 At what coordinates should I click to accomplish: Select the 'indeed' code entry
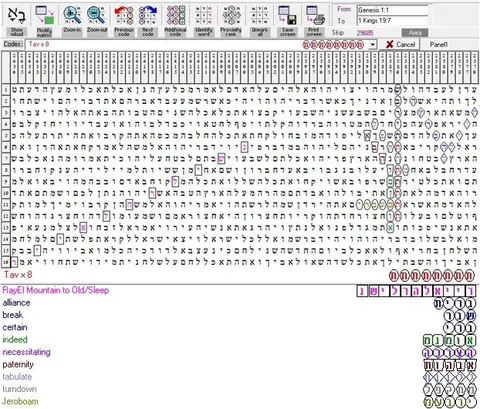[15, 340]
